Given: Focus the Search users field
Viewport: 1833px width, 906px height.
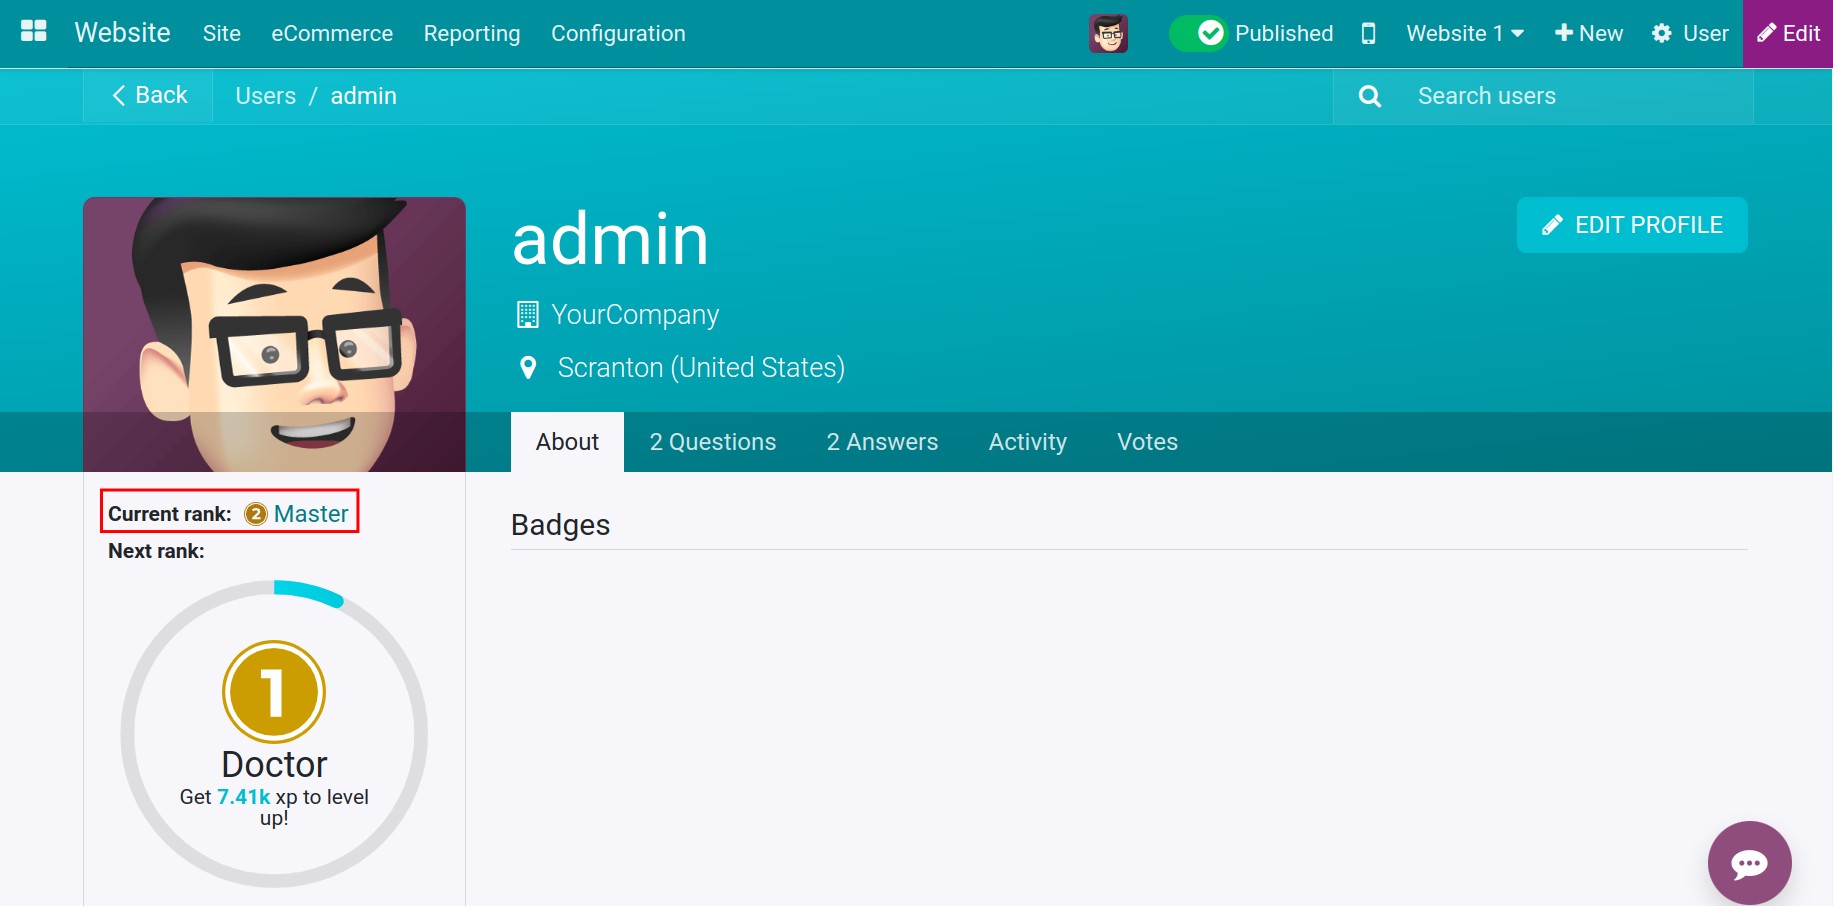Looking at the screenshot, I should click(1578, 96).
